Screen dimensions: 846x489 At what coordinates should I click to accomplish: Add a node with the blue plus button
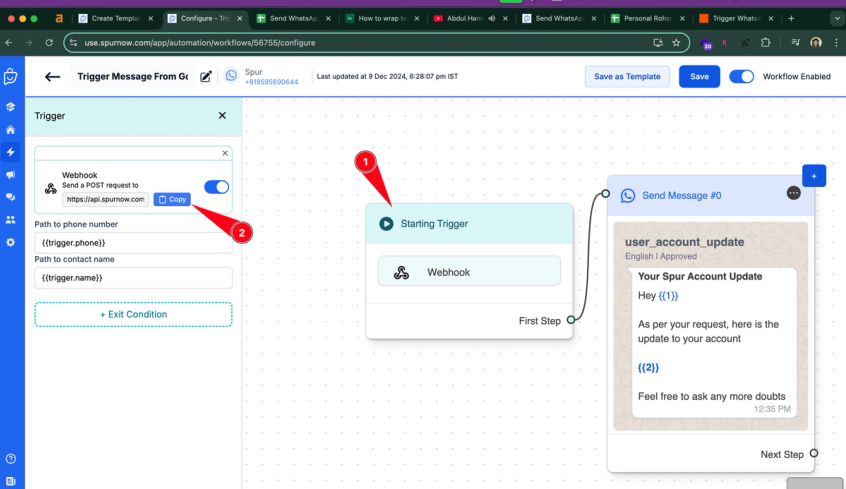tap(814, 176)
